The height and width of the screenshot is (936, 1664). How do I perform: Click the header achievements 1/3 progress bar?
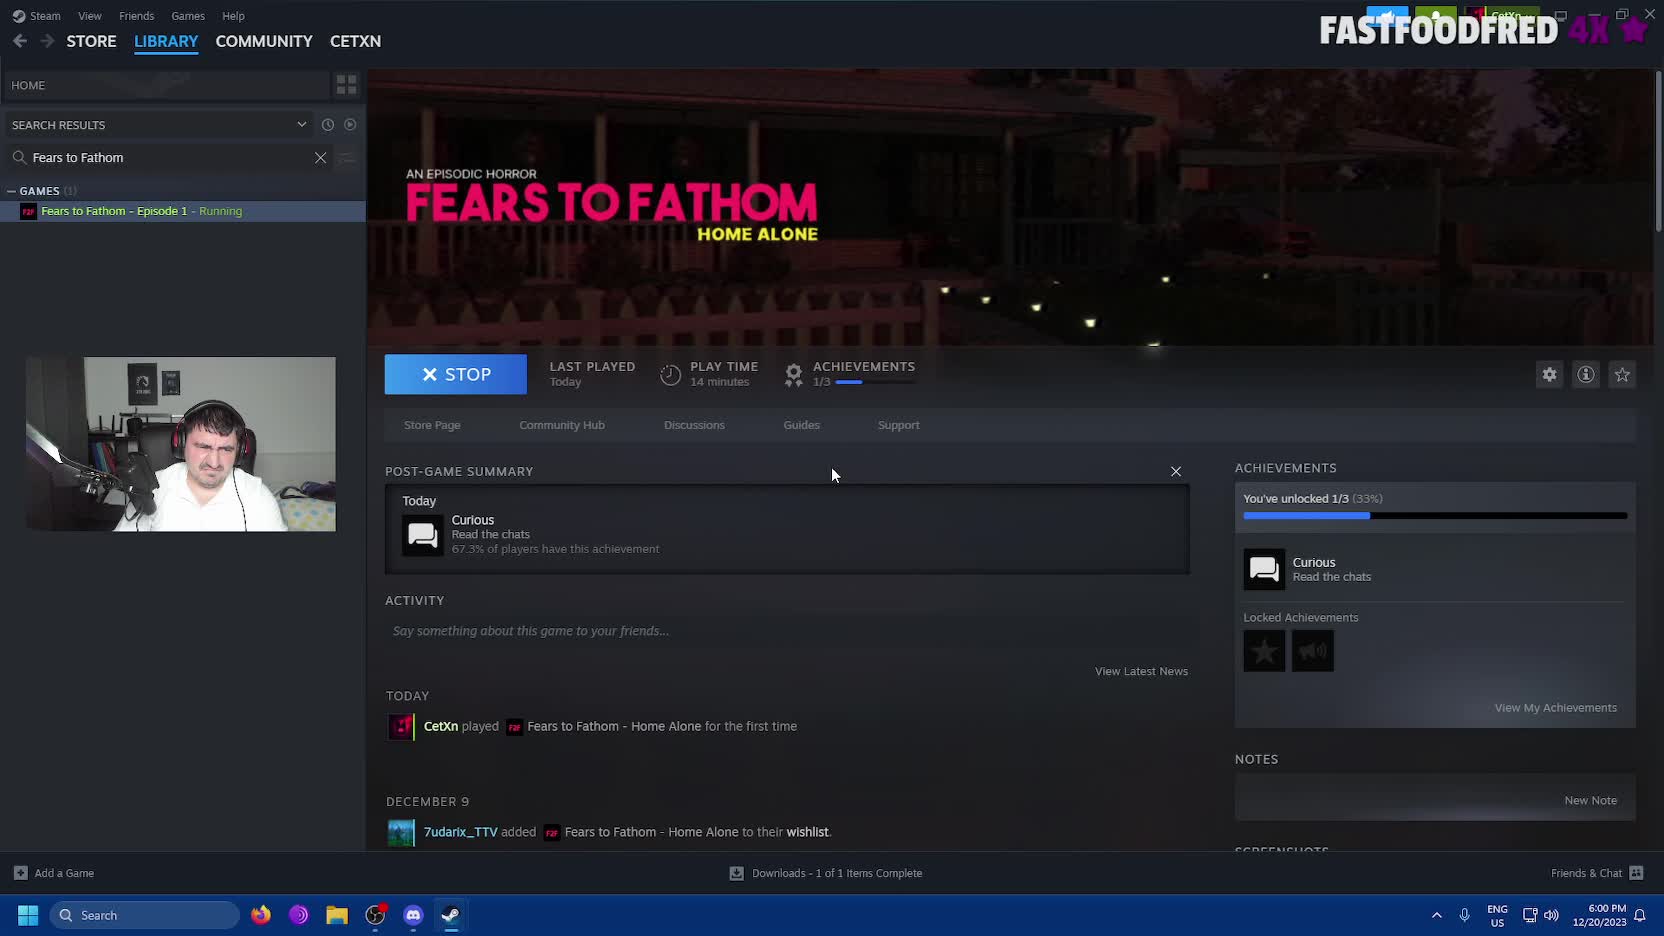point(875,382)
